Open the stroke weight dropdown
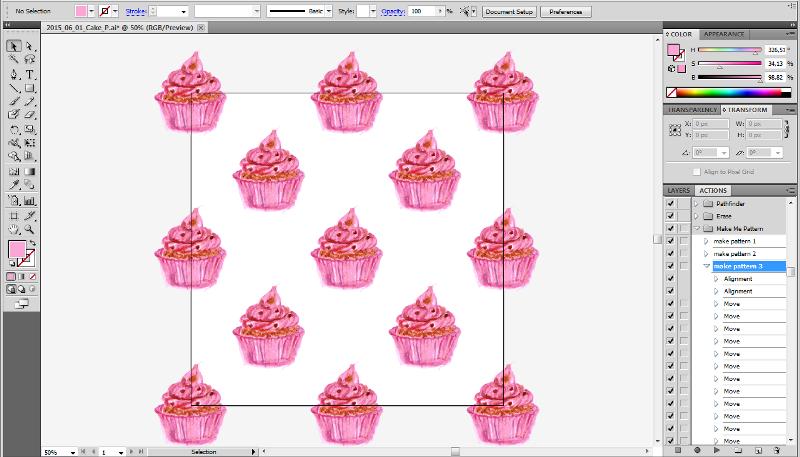 (x=184, y=11)
